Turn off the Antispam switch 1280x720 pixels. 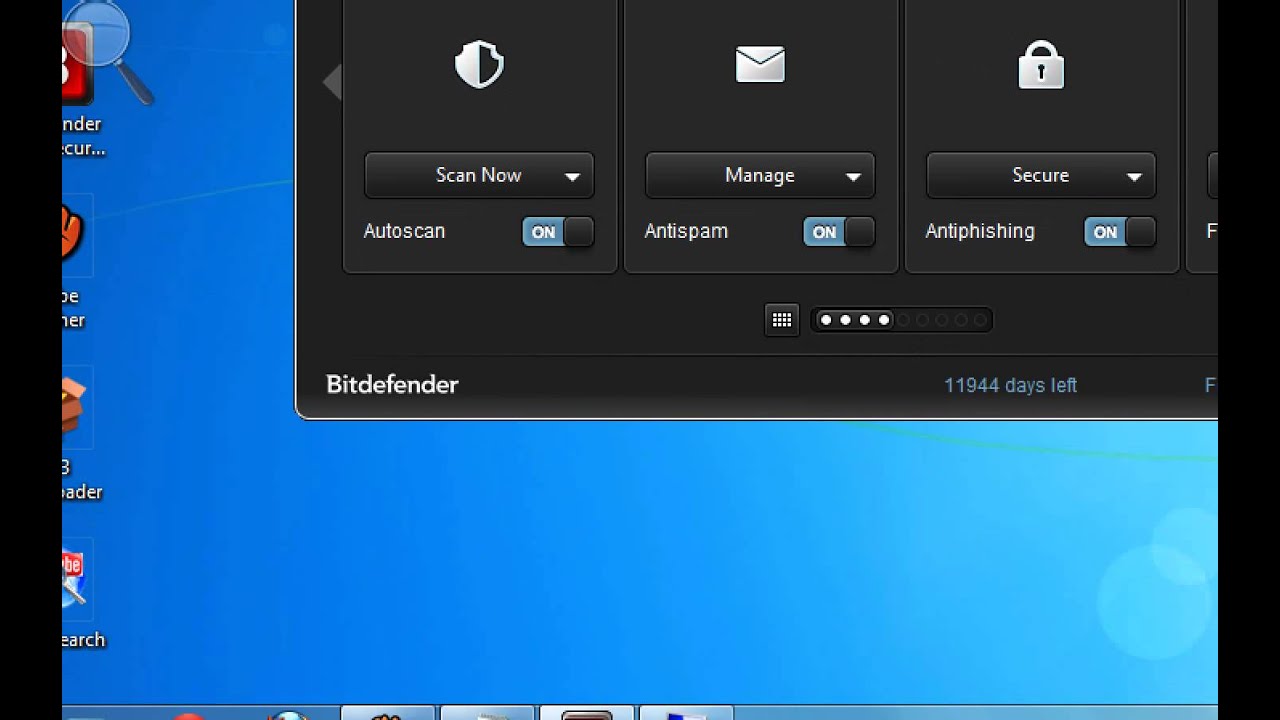pos(839,232)
